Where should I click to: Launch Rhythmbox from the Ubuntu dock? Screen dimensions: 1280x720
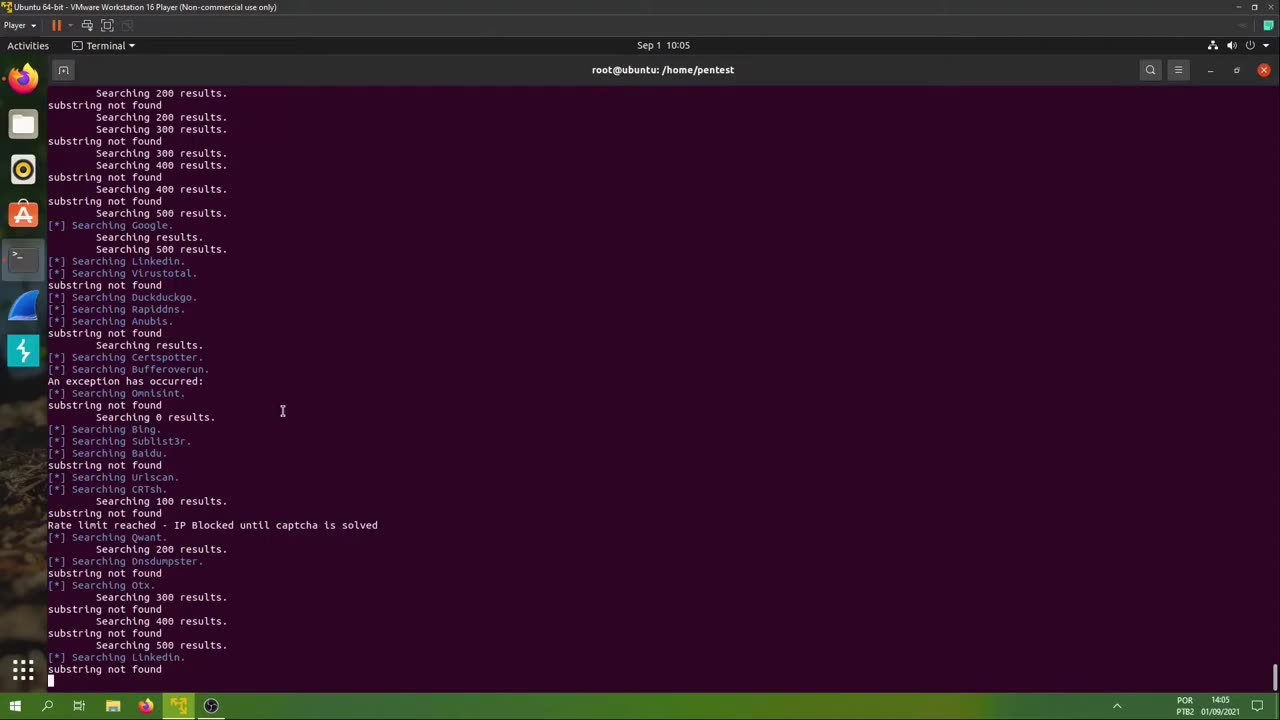[23, 169]
